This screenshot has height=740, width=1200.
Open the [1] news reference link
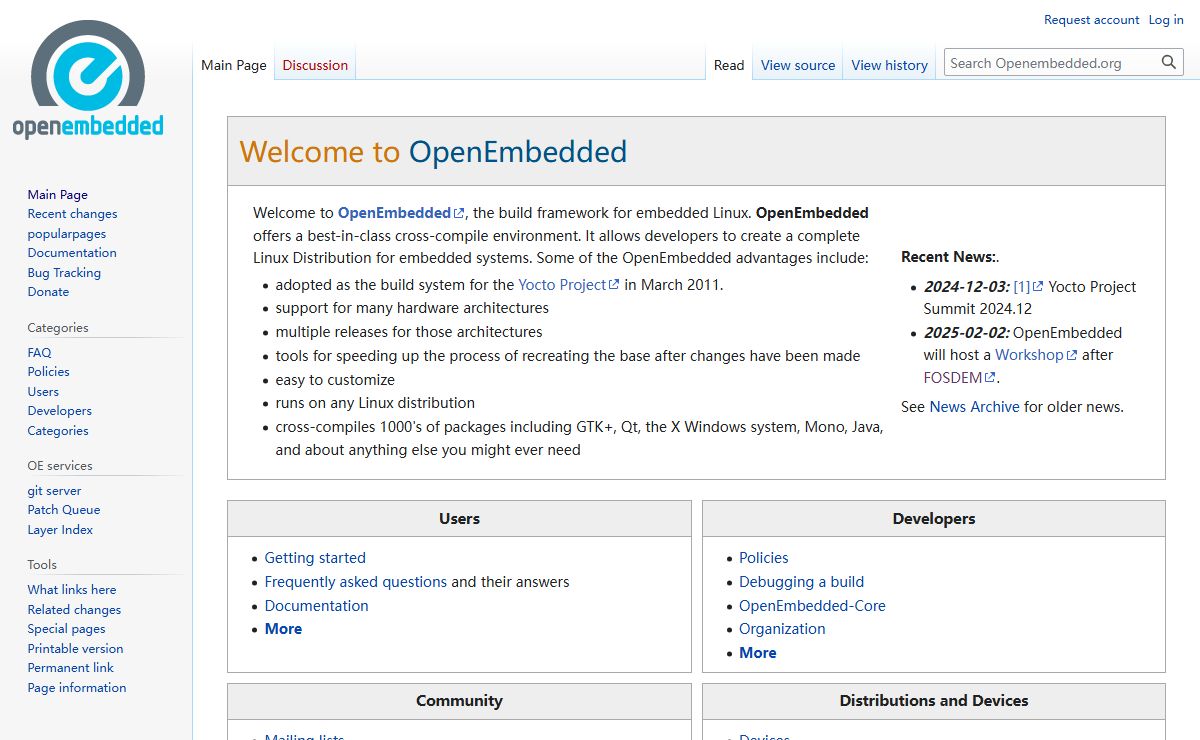[x=1028, y=287]
